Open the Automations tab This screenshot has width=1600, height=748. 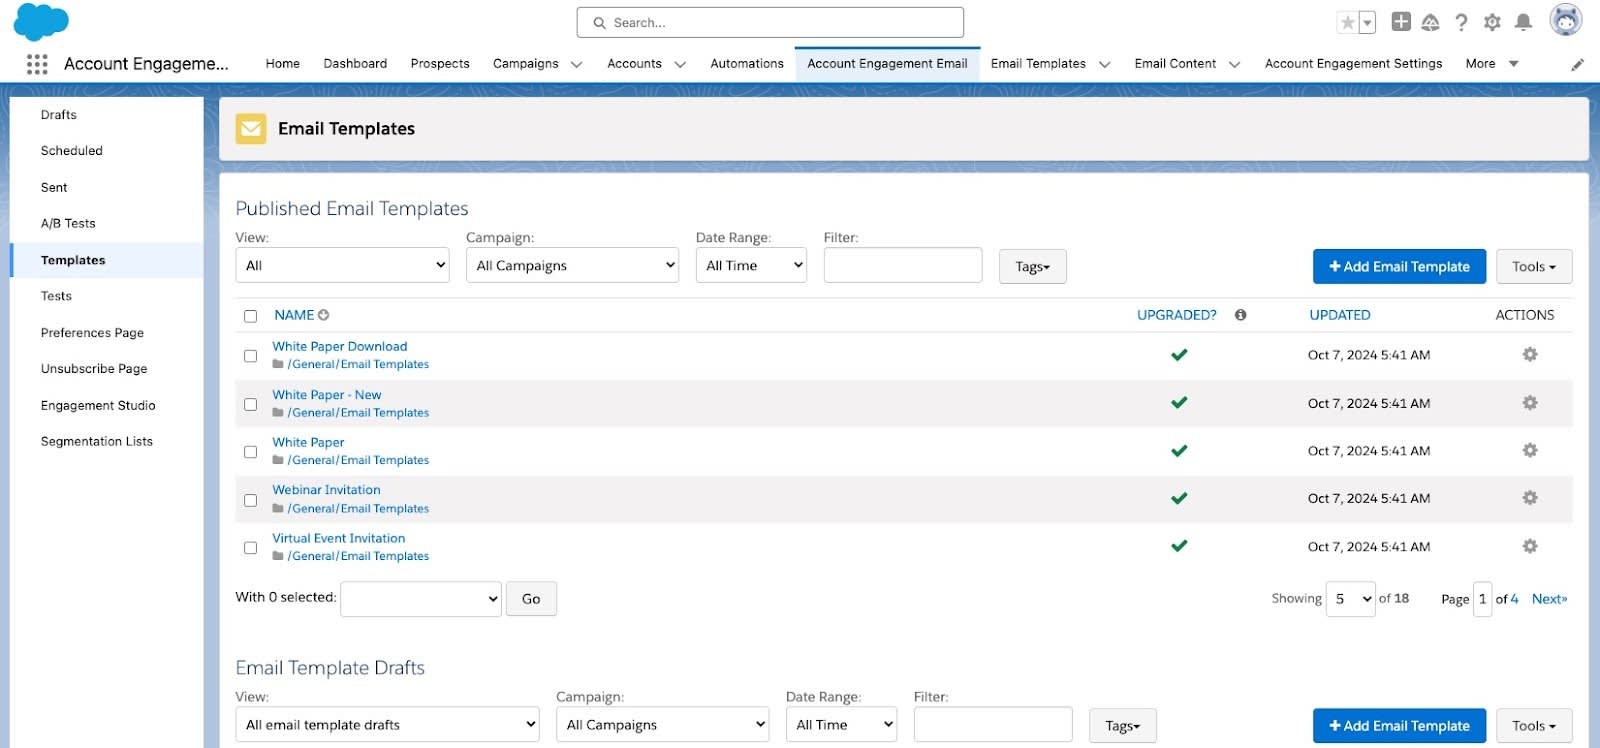(x=747, y=64)
